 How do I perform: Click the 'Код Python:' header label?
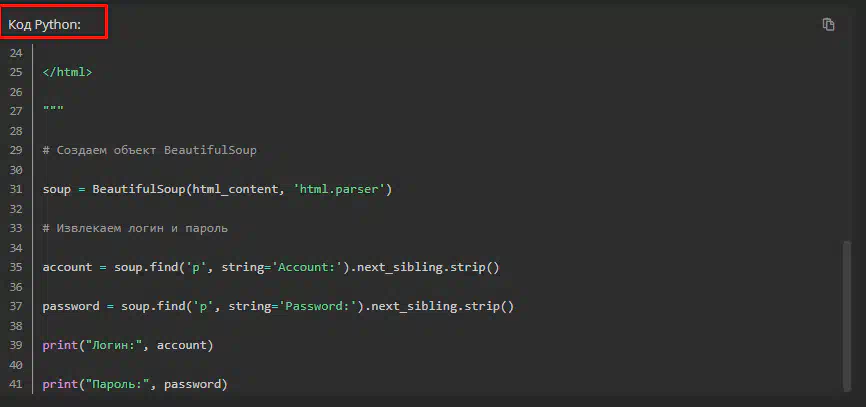coord(45,25)
